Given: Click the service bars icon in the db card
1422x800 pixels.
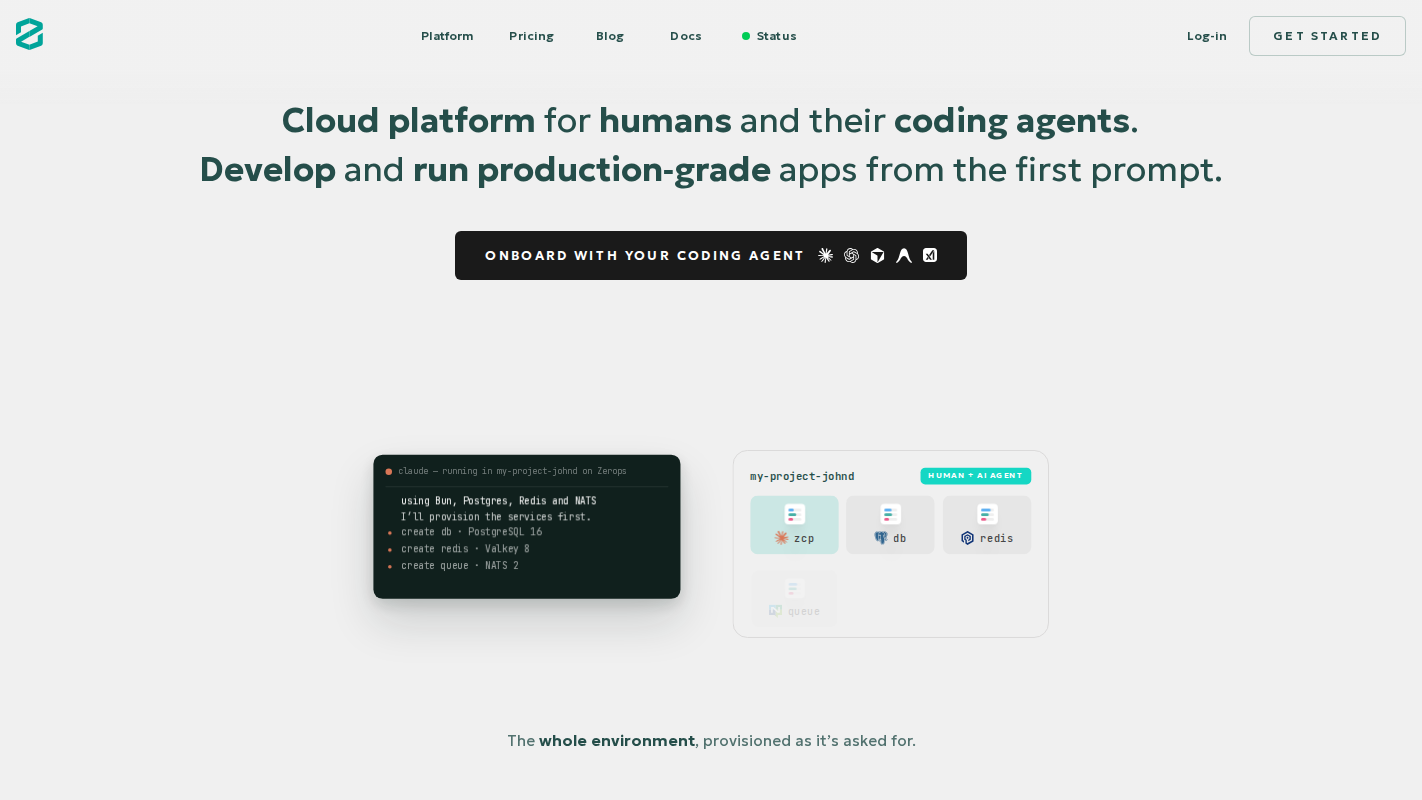Looking at the screenshot, I should 891,514.
